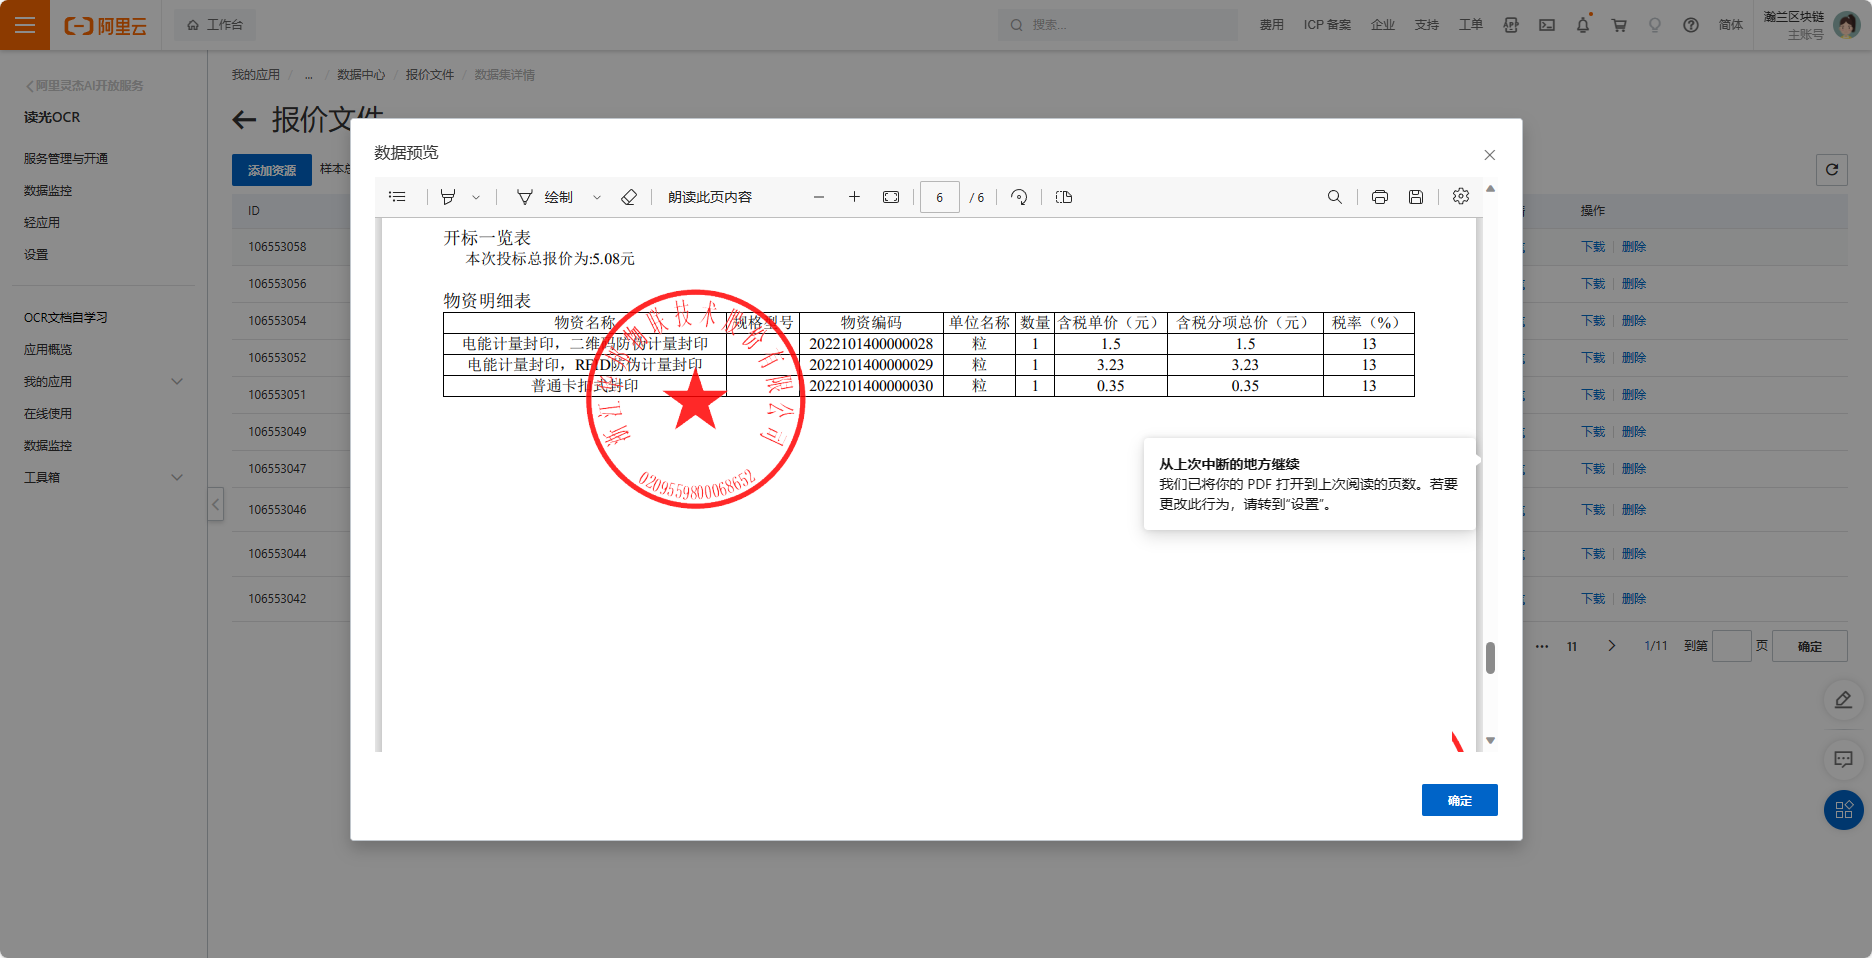Click the 添加资源 button
Image resolution: width=1872 pixels, height=958 pixels.
coord(272,170)
